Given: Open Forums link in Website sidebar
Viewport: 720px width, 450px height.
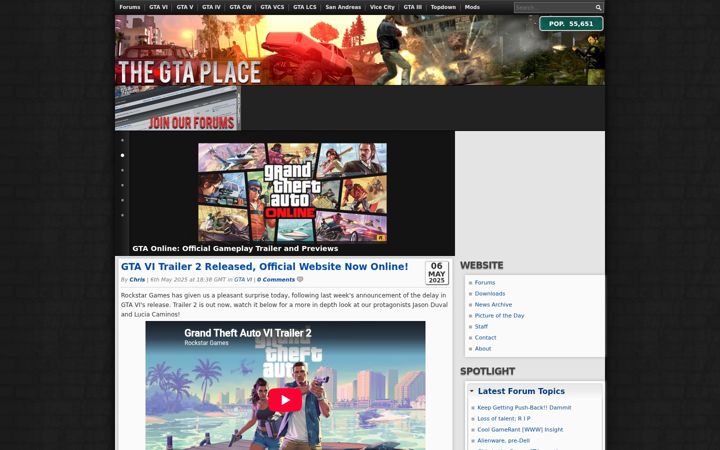Looking at the screenshot, I should point(485,282).
